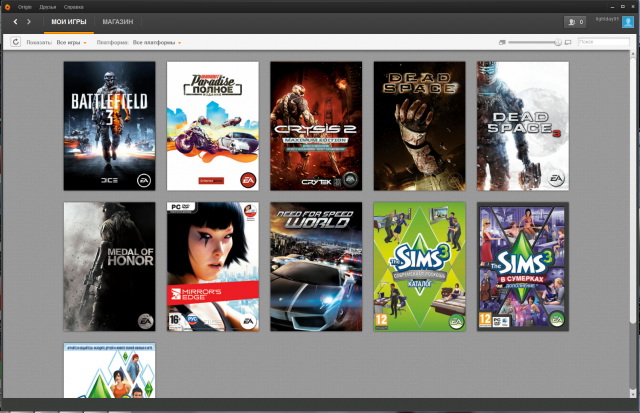Click the small thumbnails size icon
Screen dimensions: 640x413
tap(502, 42)
